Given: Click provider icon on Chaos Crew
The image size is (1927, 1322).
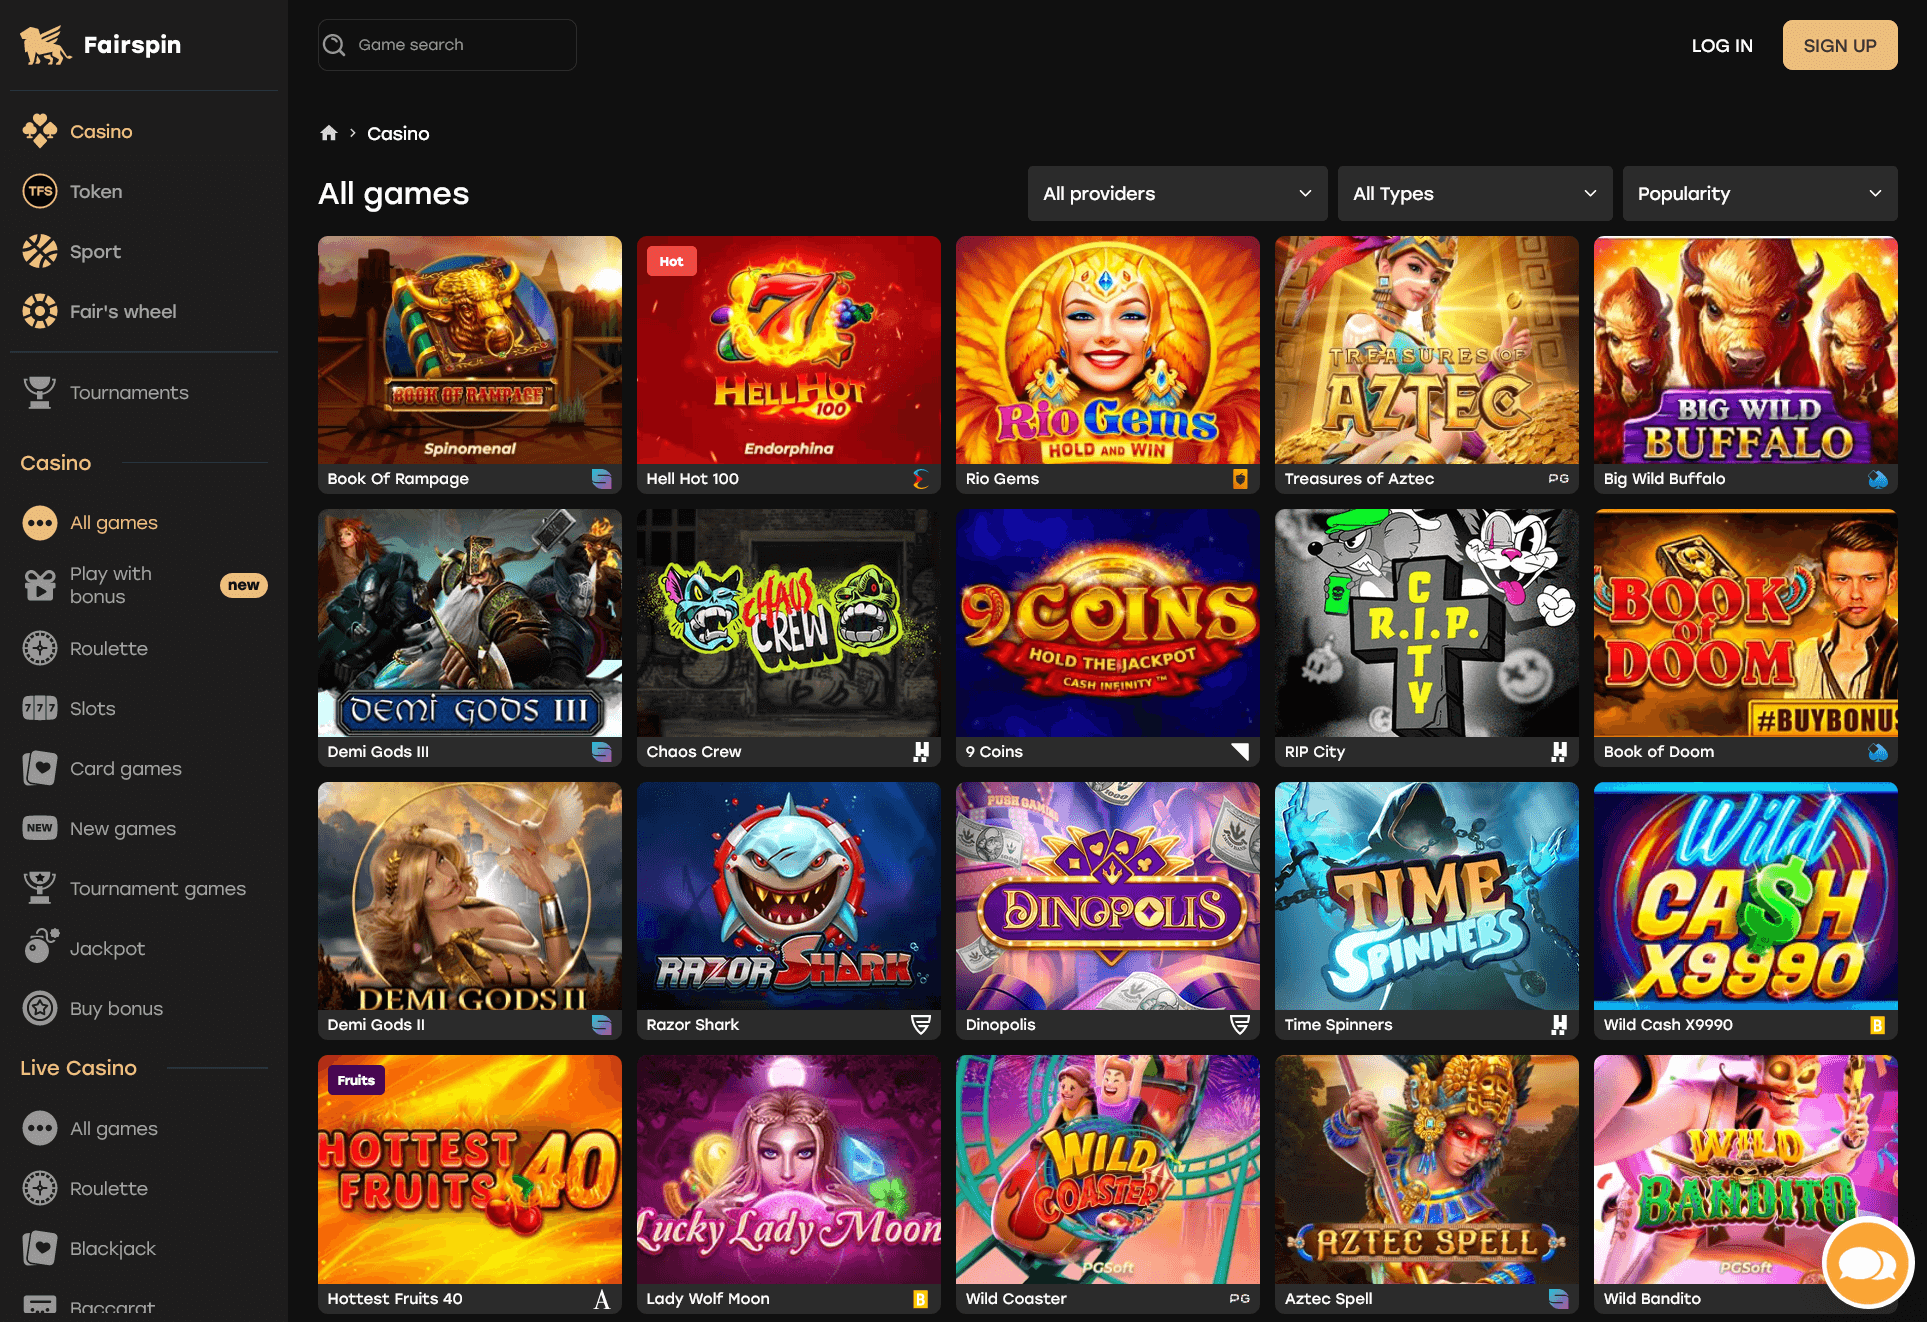Looking at the screenshot, I should coord(921,751).
